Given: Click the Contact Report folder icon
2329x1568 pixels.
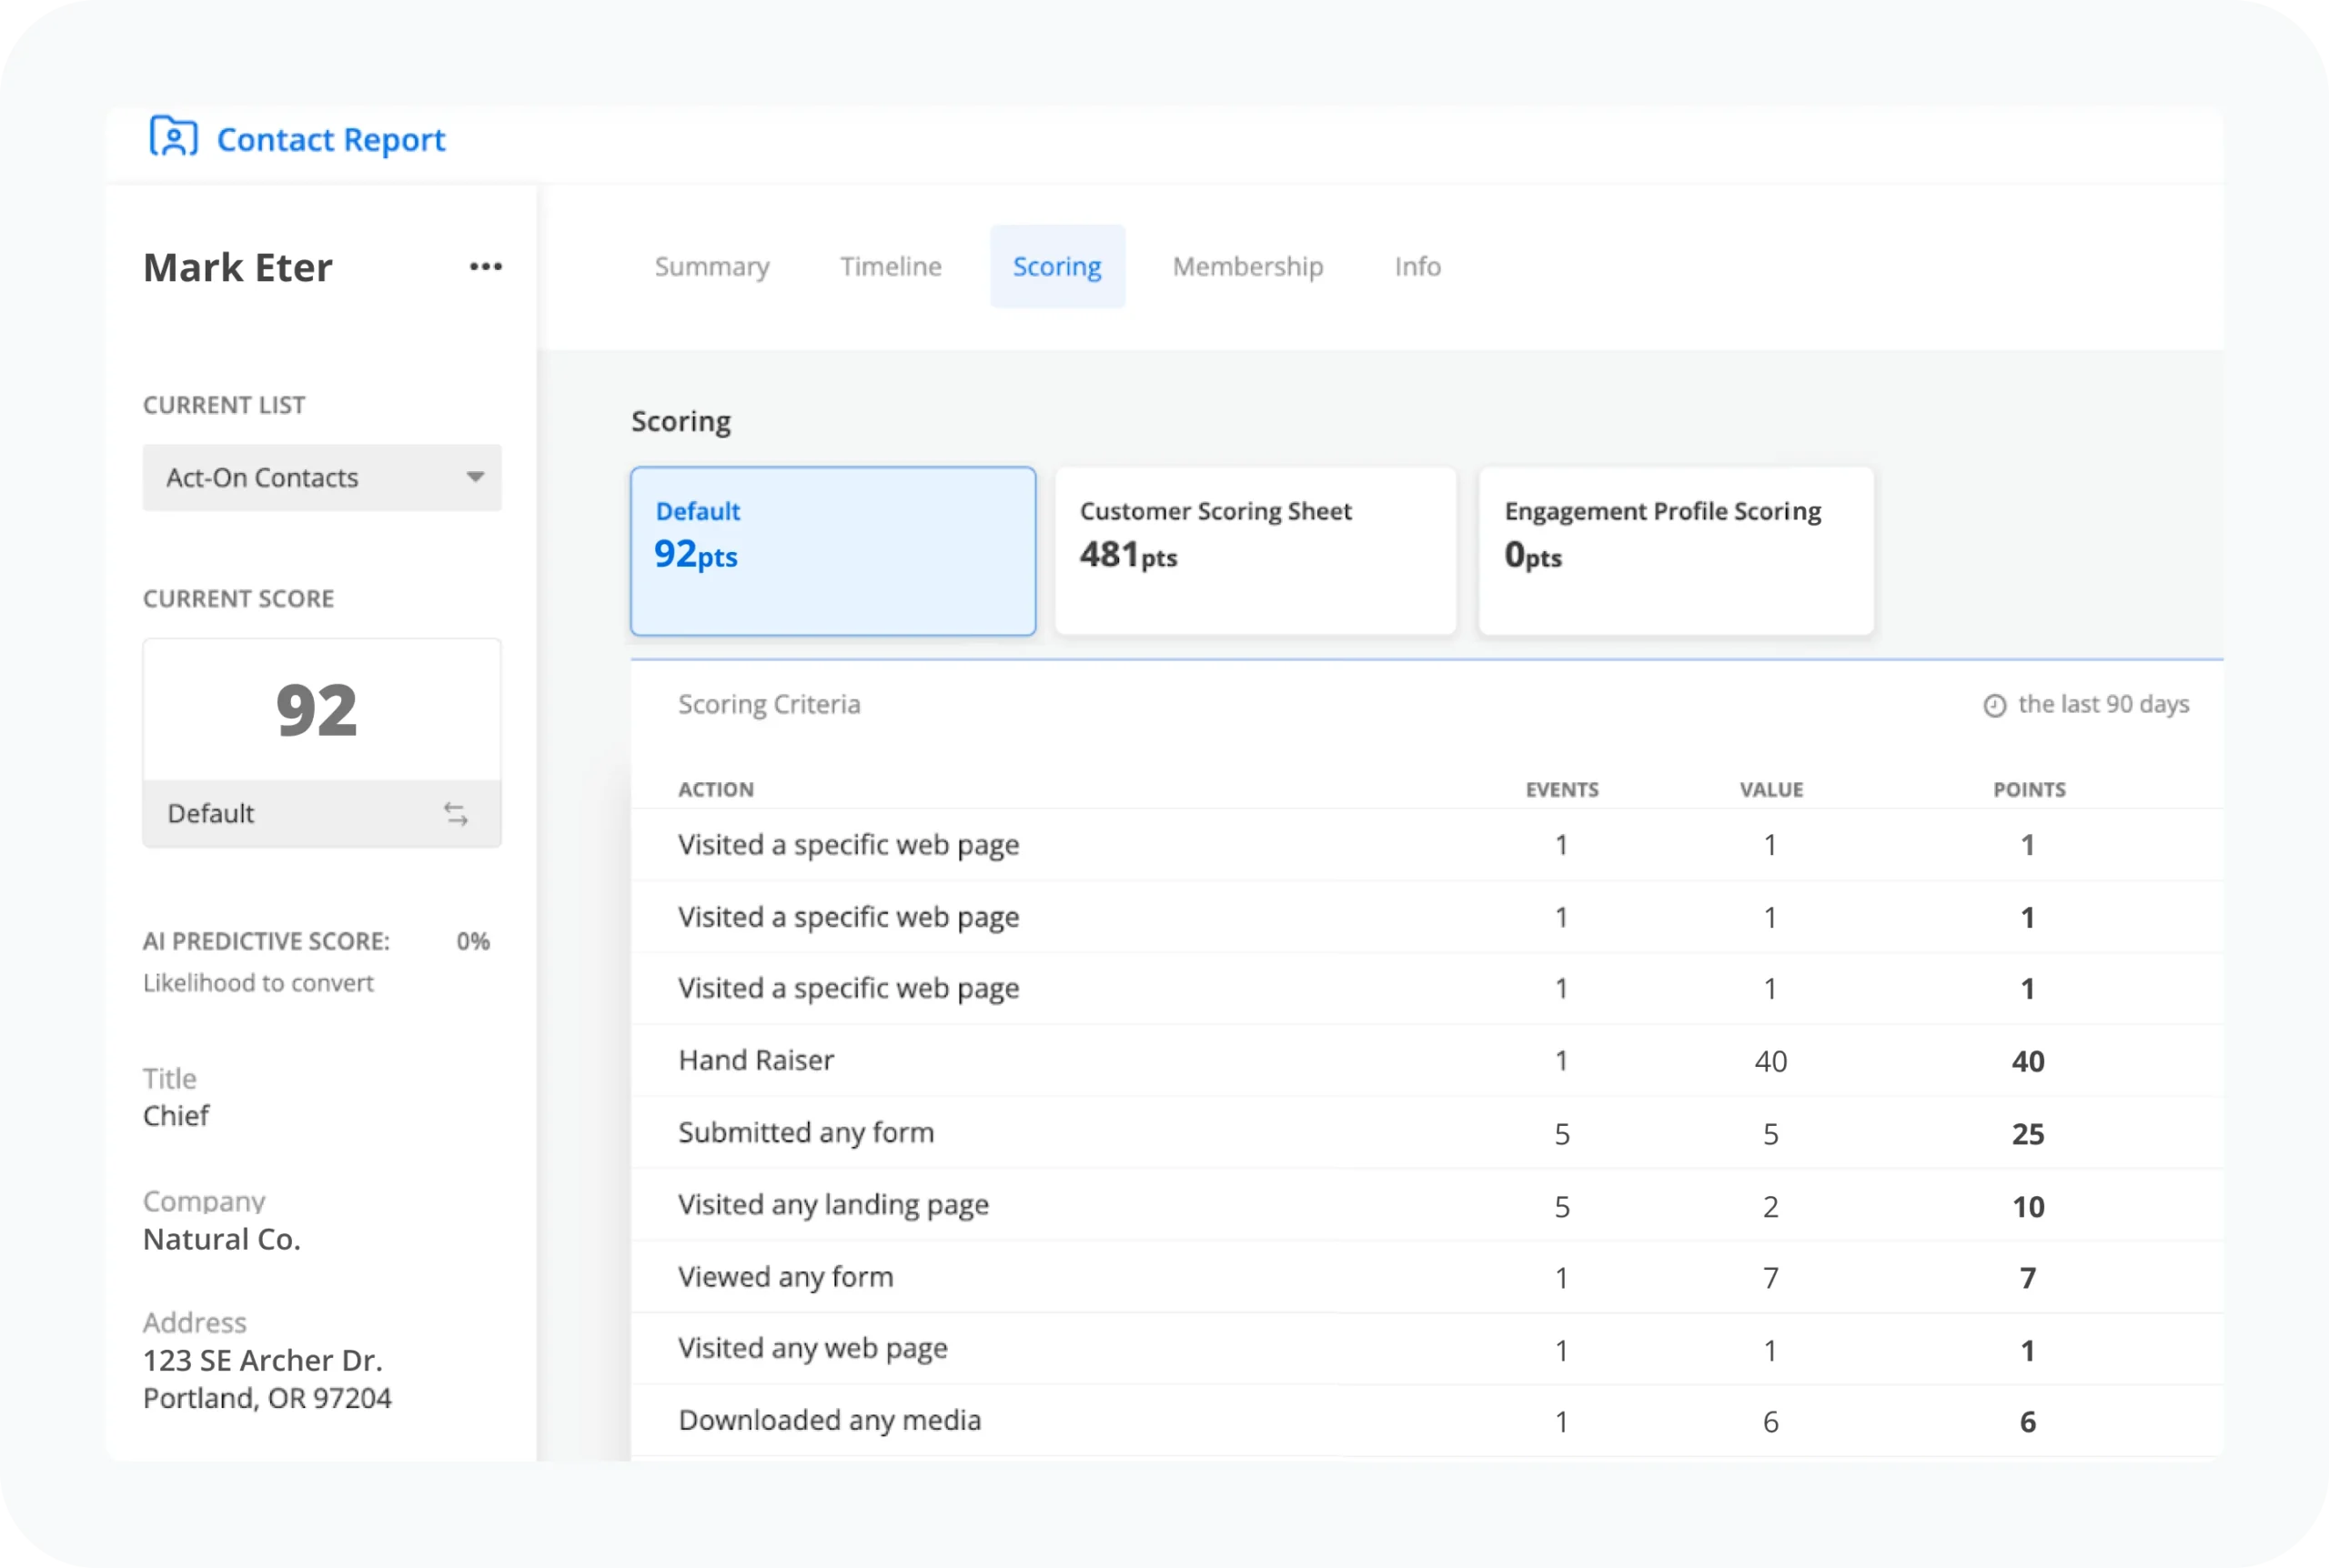Looking at the screenshot, I should point(173,137).
